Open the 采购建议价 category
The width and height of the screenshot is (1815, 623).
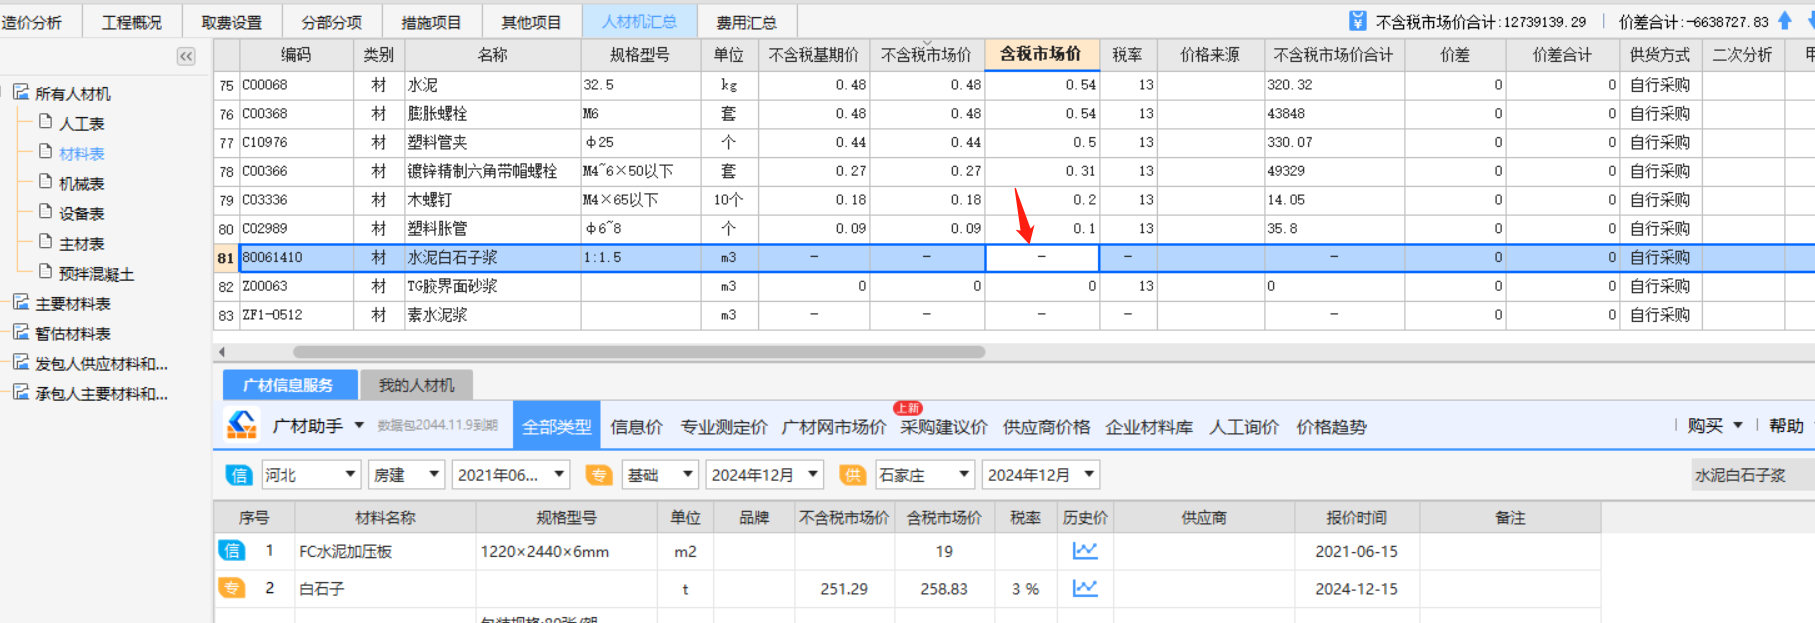[944, 427]
